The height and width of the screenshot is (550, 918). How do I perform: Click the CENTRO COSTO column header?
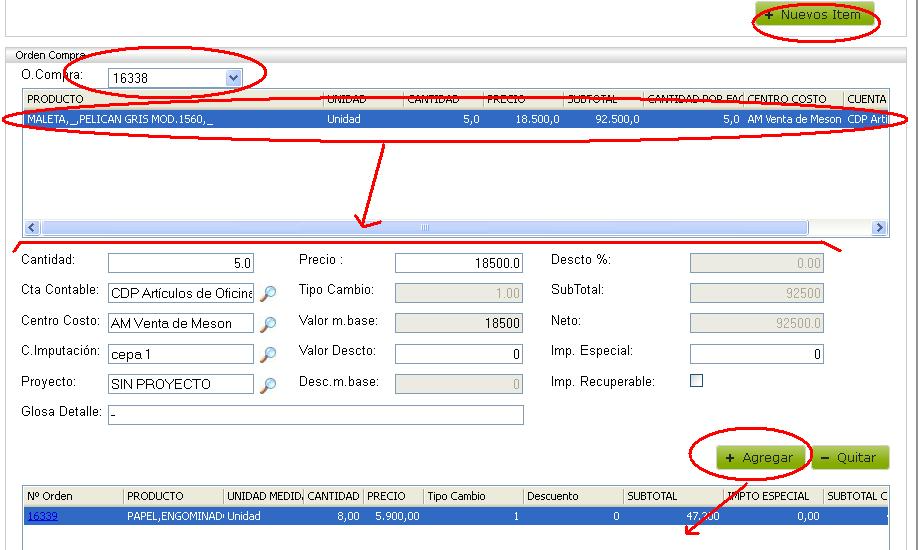793,99
